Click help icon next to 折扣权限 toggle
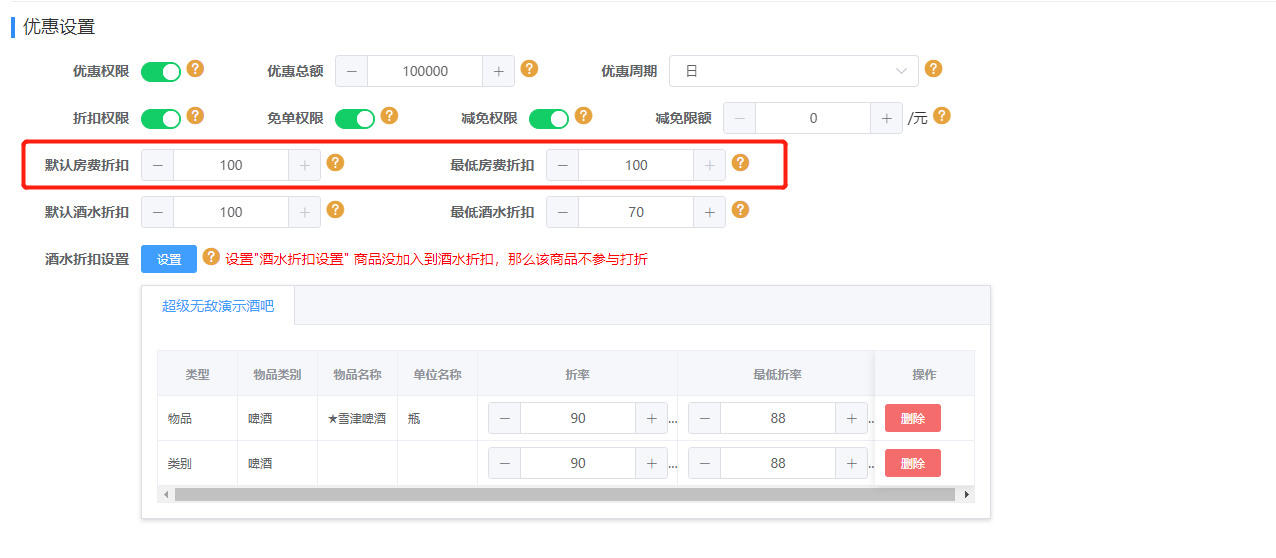The height and width of the screenshot is (558, 1276). [196, 116]
